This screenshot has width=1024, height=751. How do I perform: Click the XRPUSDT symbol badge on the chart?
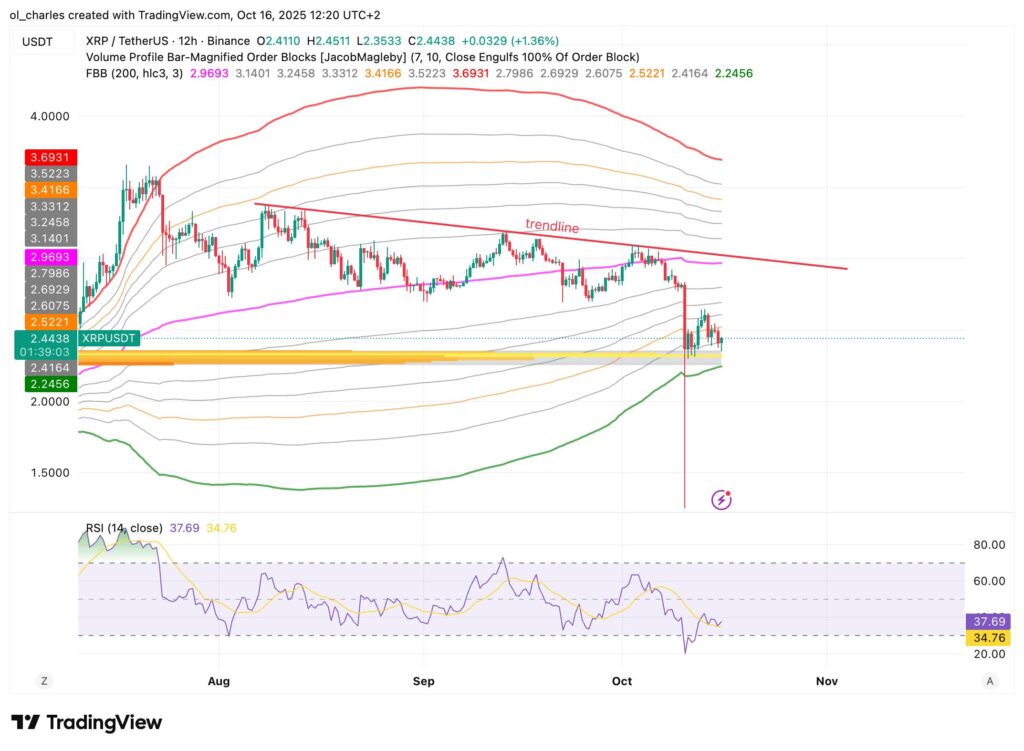click(108, 339)
